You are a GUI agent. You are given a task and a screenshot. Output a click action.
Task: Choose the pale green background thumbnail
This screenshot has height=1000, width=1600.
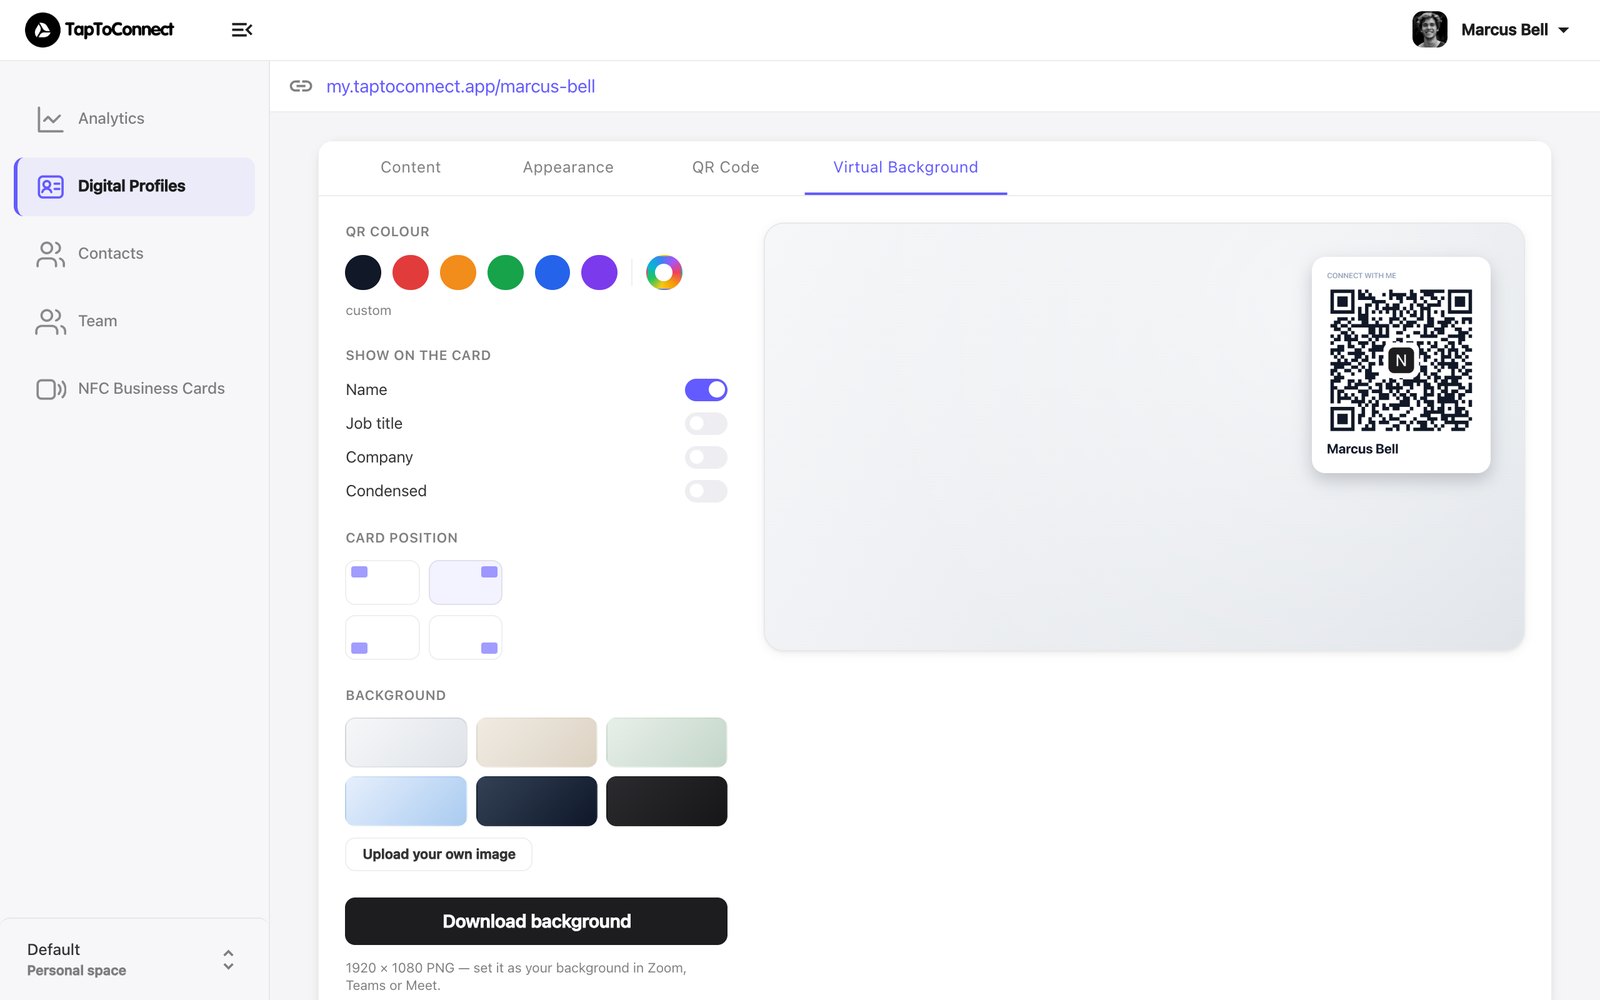pyautogui.click(x=667, y=742)
